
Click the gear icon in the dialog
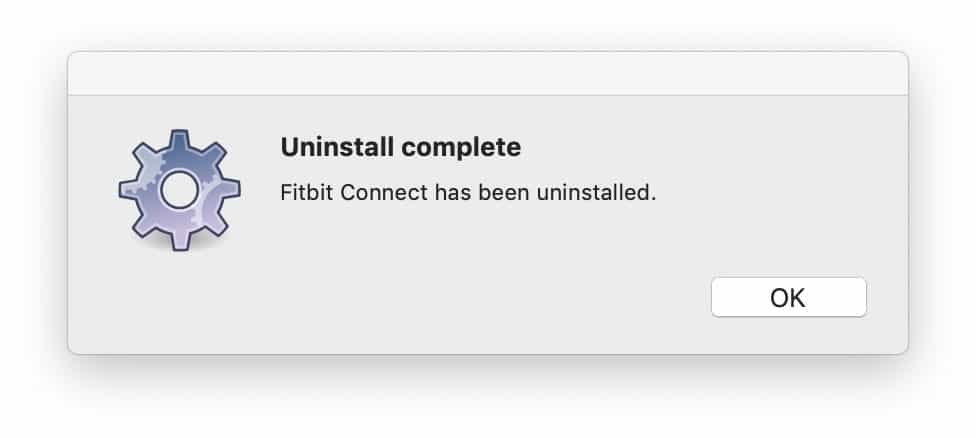180,189
